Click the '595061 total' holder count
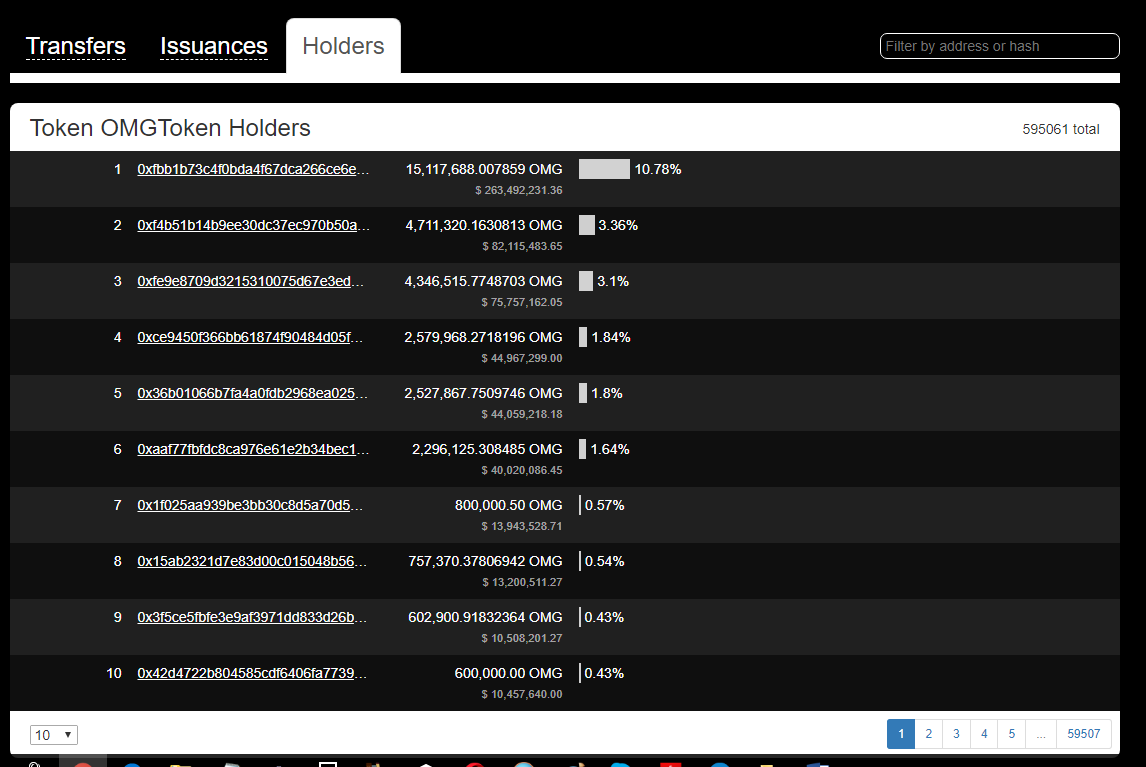The image size is (1146, 767). 1060,129
